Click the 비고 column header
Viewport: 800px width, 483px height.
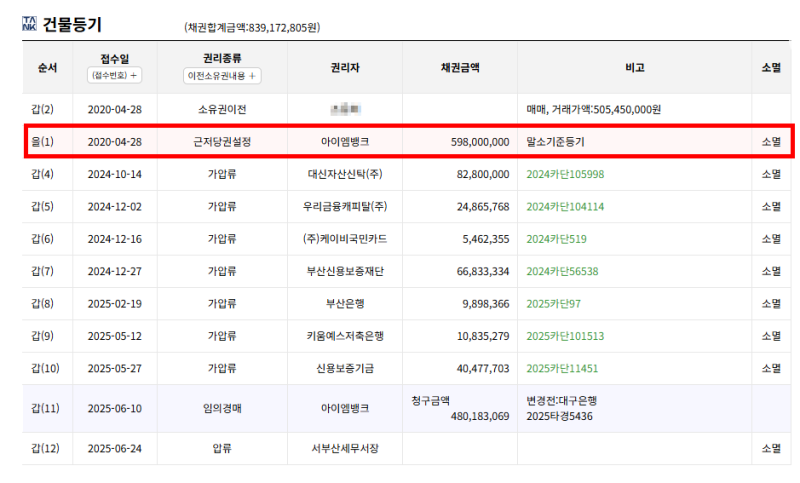point(635,68)
